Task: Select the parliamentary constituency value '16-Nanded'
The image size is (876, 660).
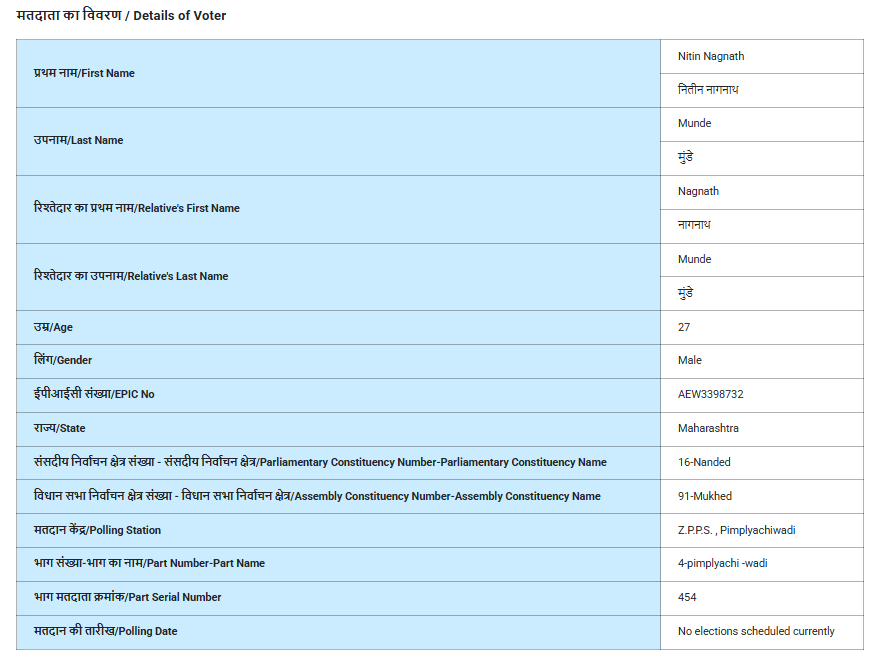Action: [704, 462]
